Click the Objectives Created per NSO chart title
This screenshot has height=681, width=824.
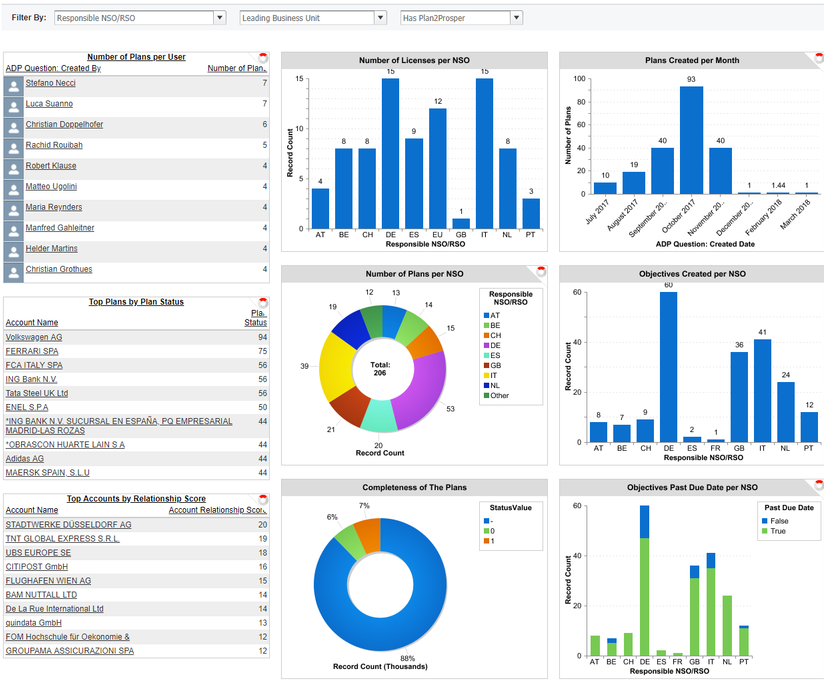[x=692, y=274]
